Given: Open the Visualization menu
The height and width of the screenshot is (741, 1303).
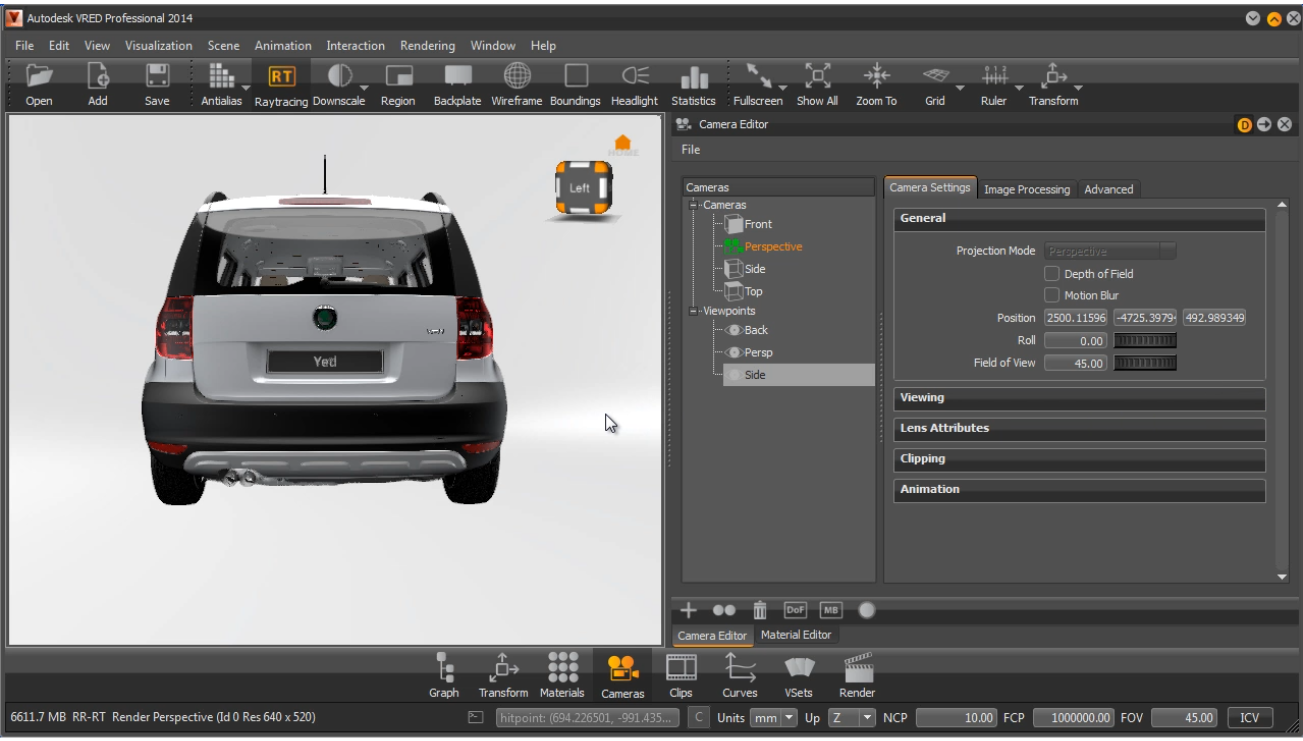Looking at the screenshot, I should 159,46.
